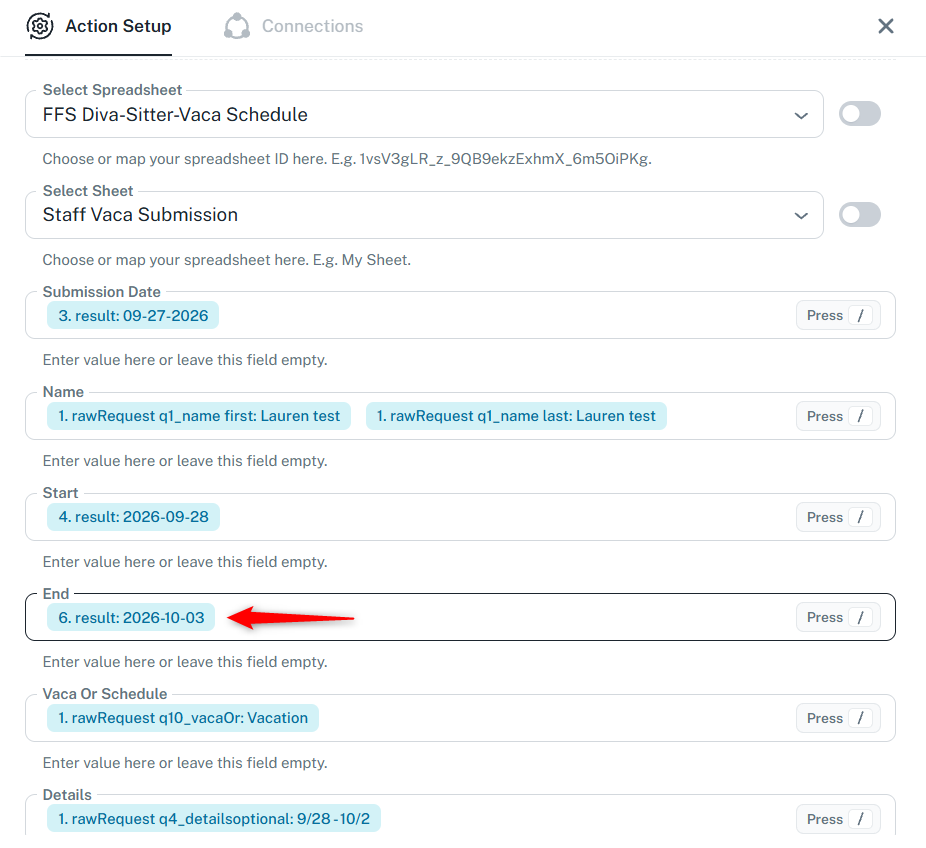The width and height of the screenshot is (926, 848).
Task: Click the Press / button for Vaca Or Schedule
Action: [x=838, y=718]
